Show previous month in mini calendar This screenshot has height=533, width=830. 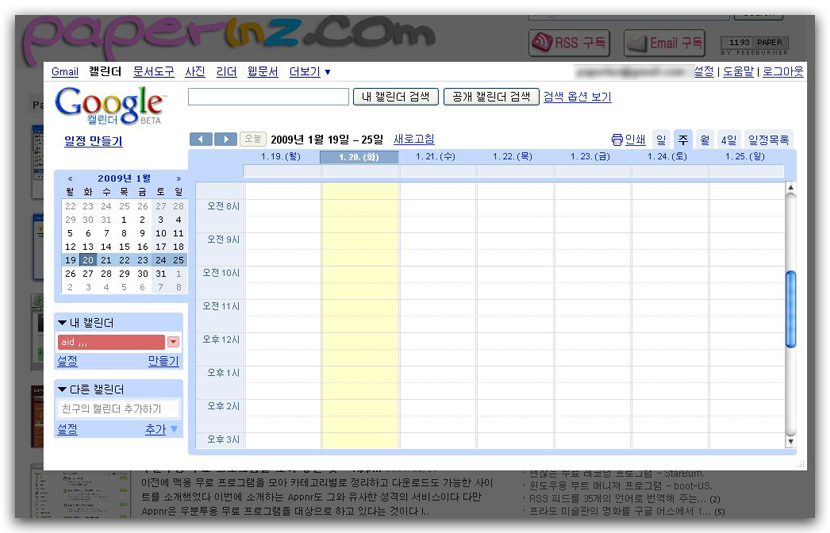(70, 179)
